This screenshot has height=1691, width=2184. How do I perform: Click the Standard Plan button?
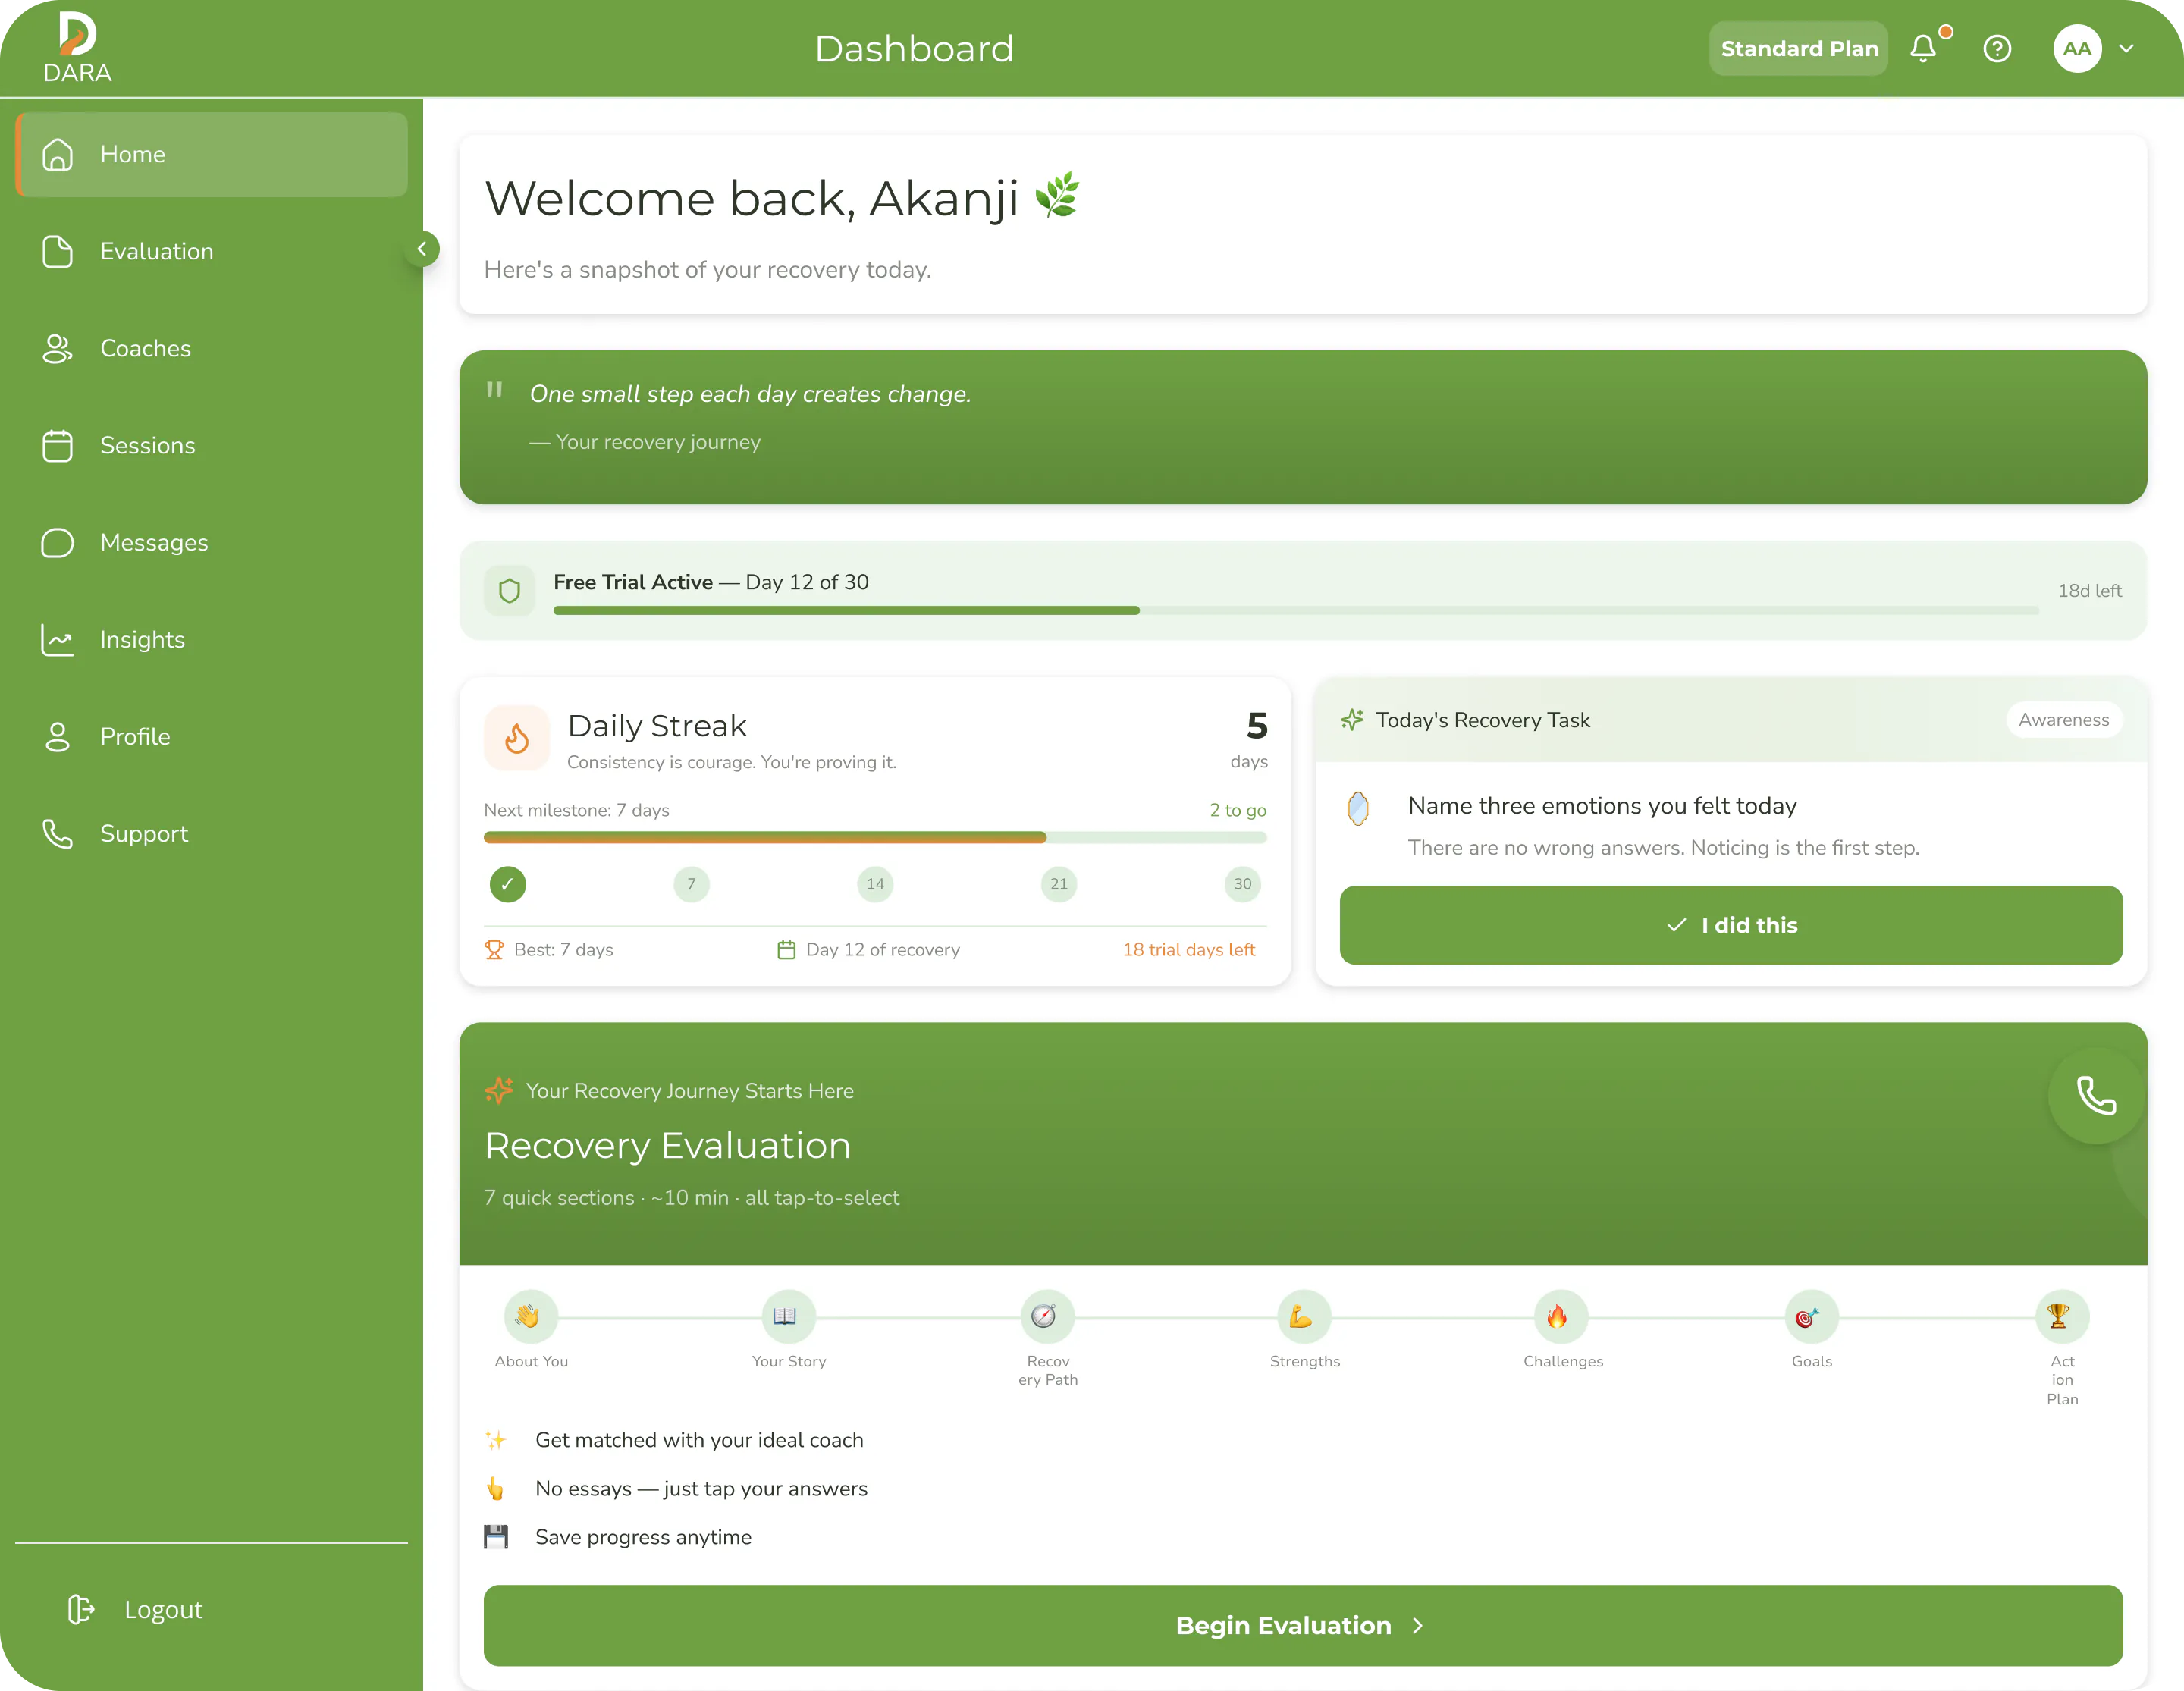[x=1798, y=49]
